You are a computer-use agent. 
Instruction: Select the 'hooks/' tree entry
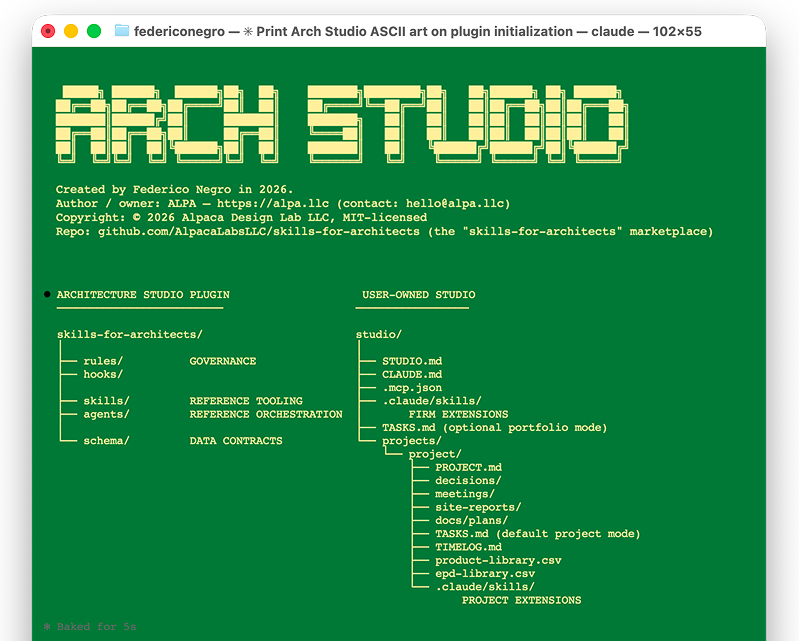(x=103, y=375)
